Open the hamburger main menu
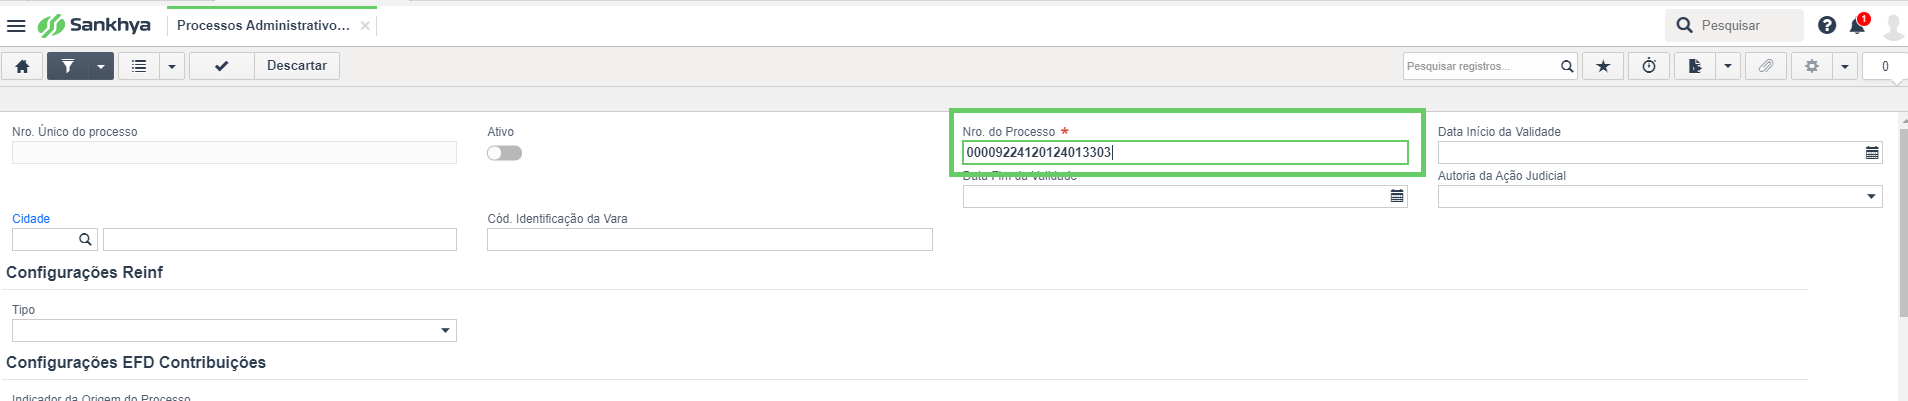The width and height of the screenshot is (1908, 401). (16, 25)
